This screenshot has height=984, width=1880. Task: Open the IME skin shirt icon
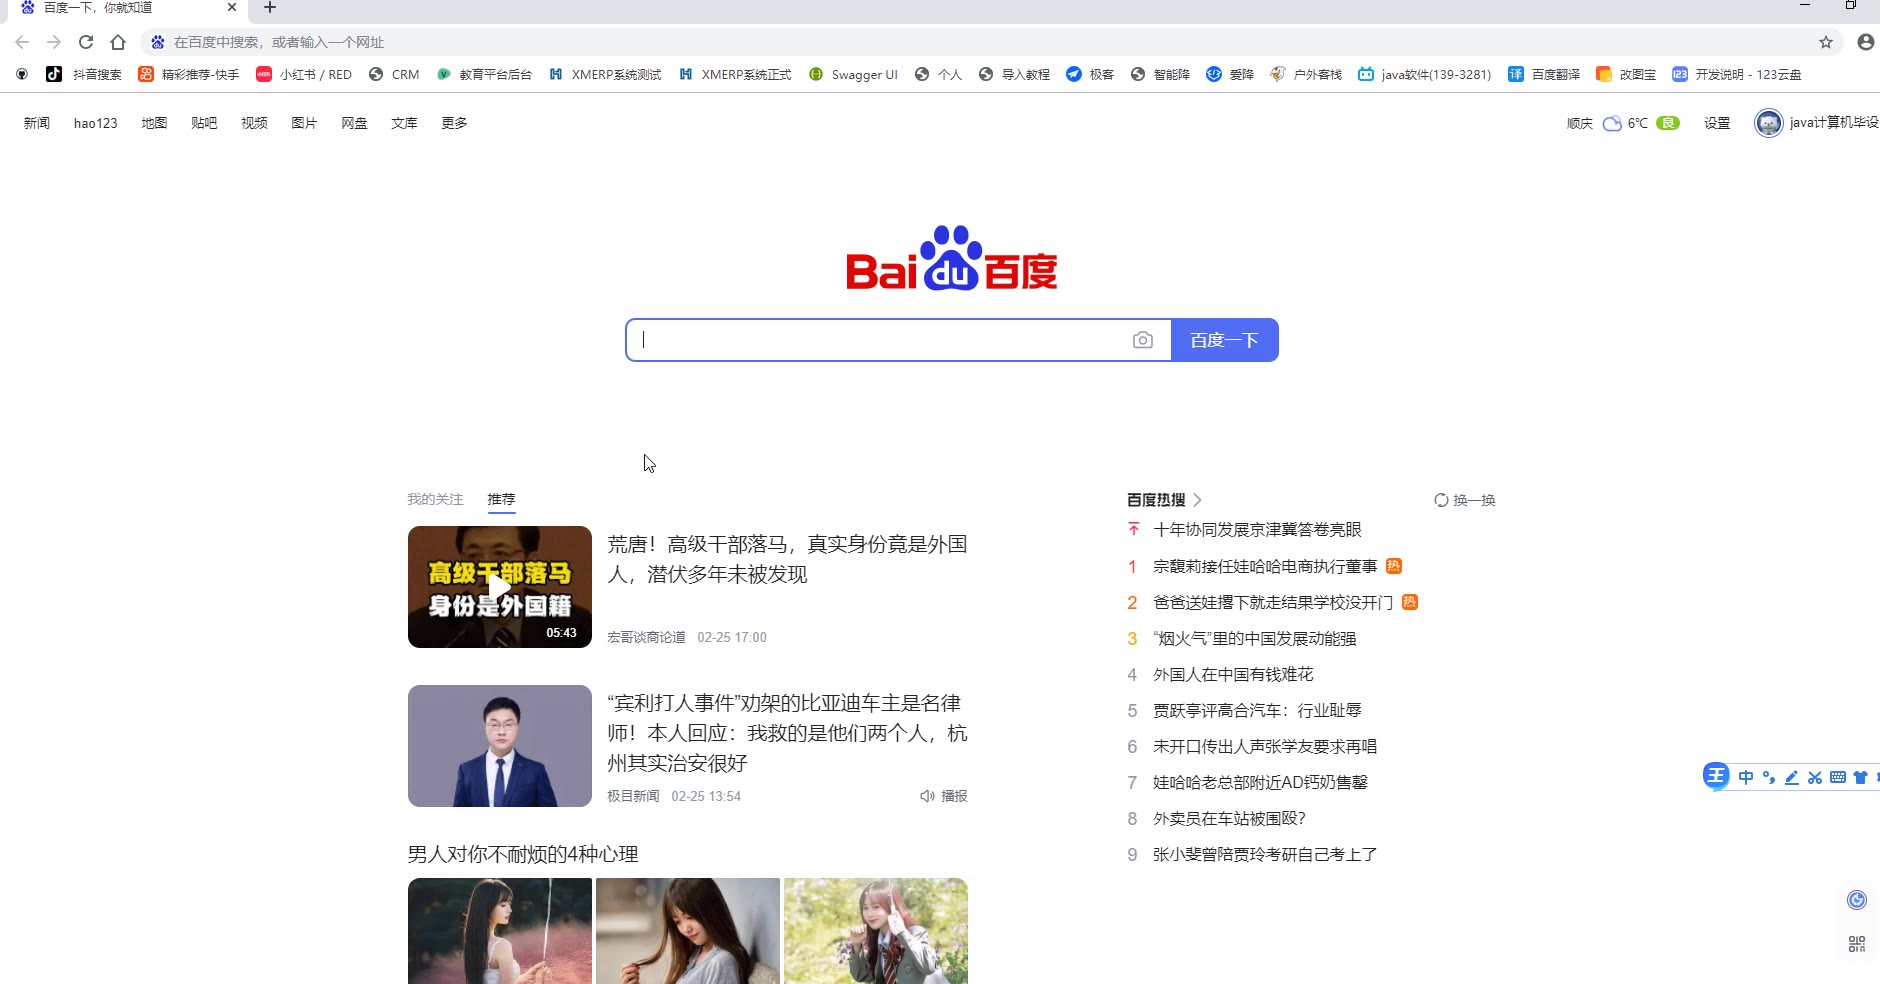pos(1861,777)
